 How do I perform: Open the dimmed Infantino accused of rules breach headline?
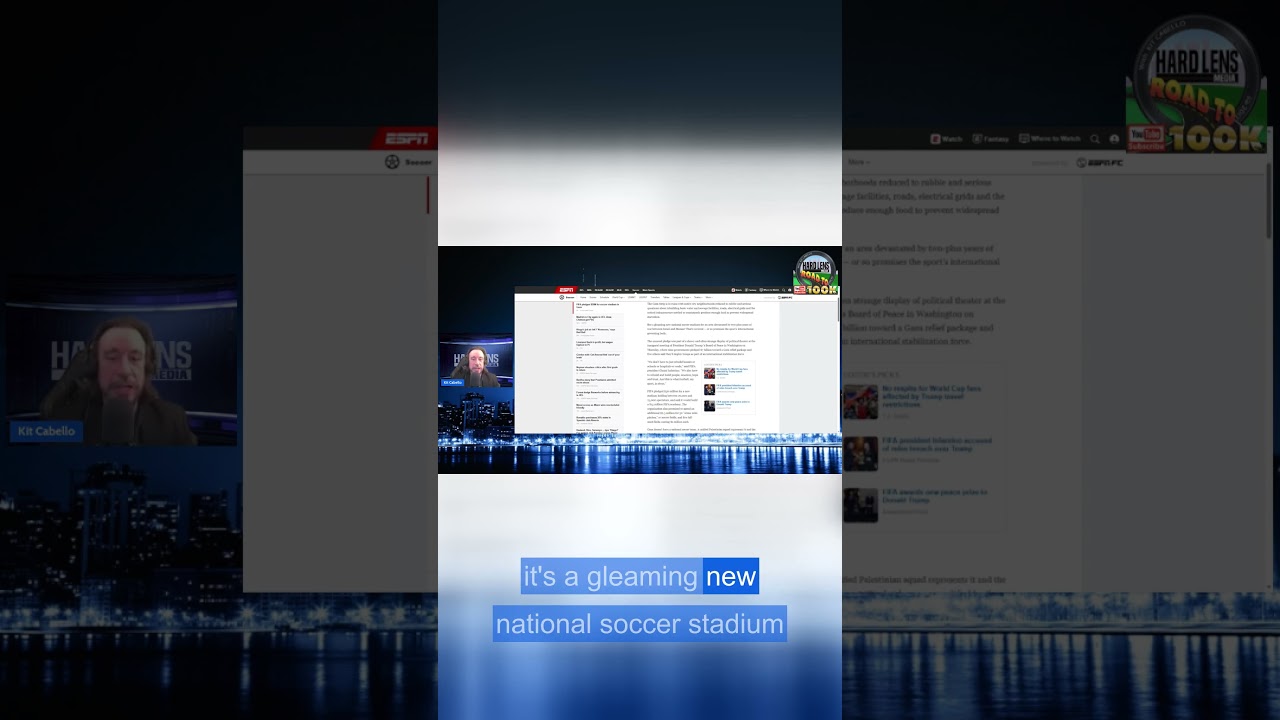coord(937,445)
